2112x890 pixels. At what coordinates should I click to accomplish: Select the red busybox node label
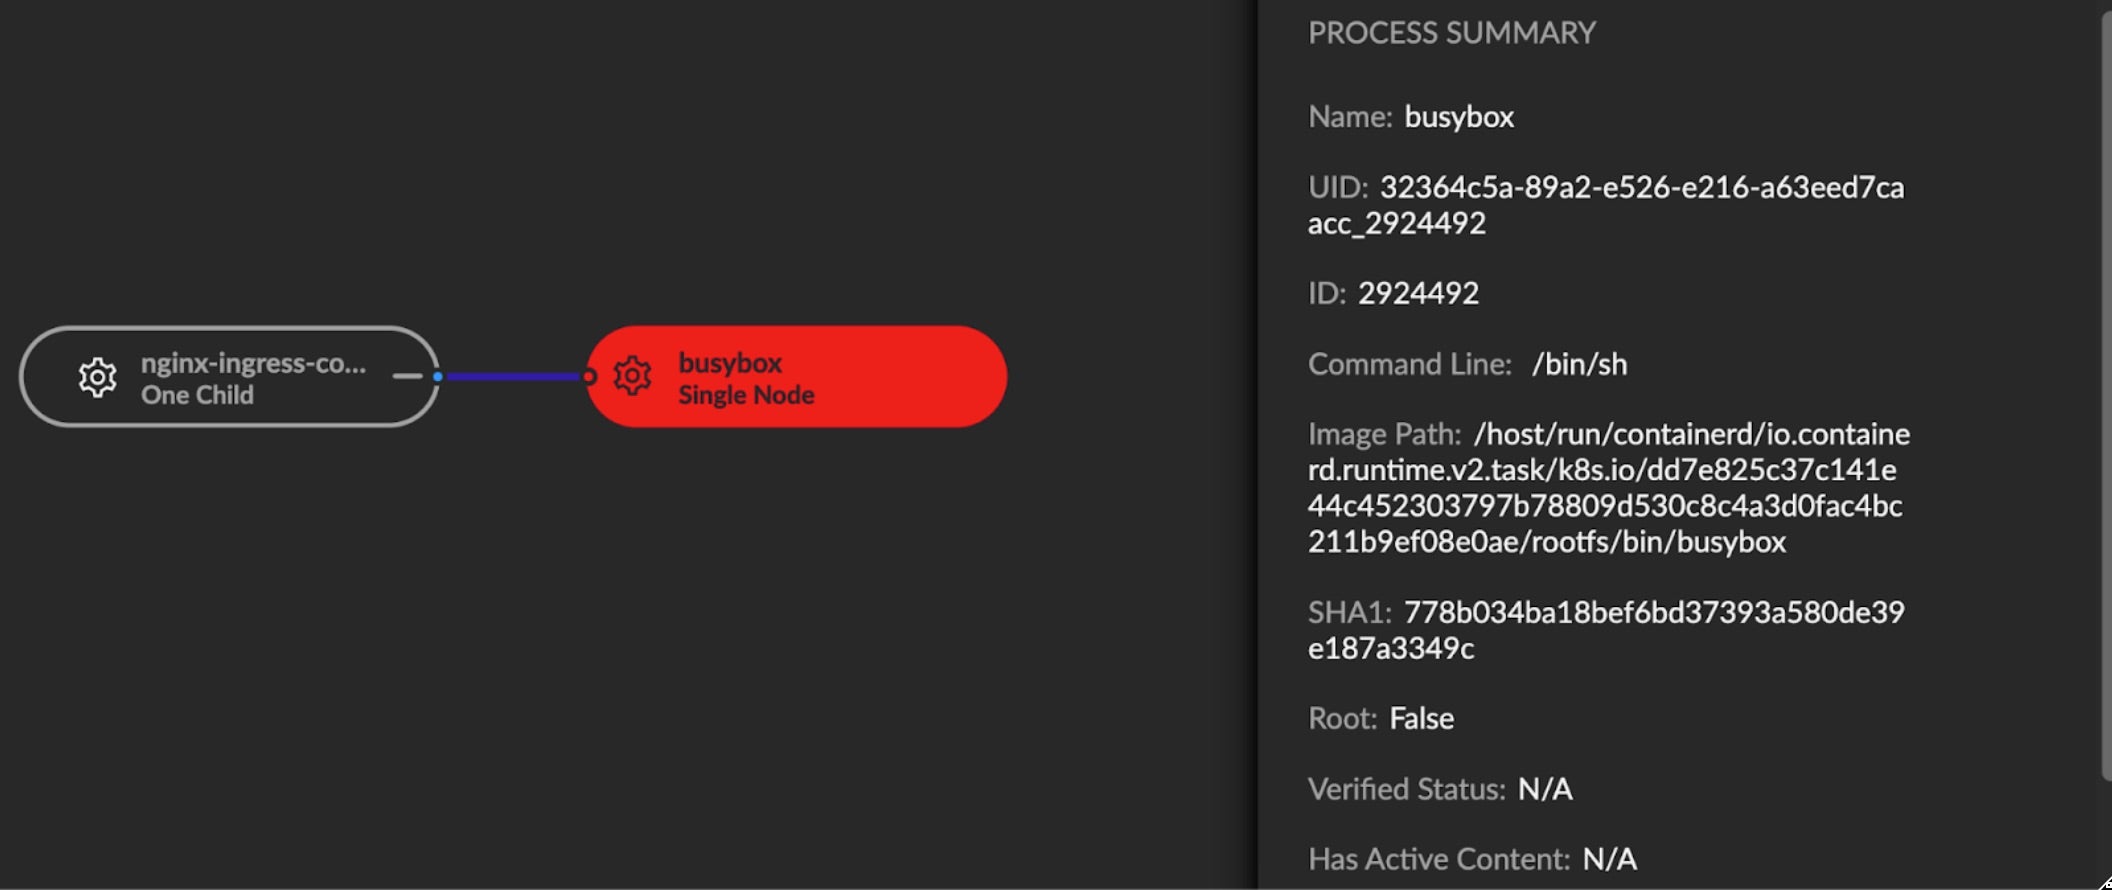tap(730, 363)
